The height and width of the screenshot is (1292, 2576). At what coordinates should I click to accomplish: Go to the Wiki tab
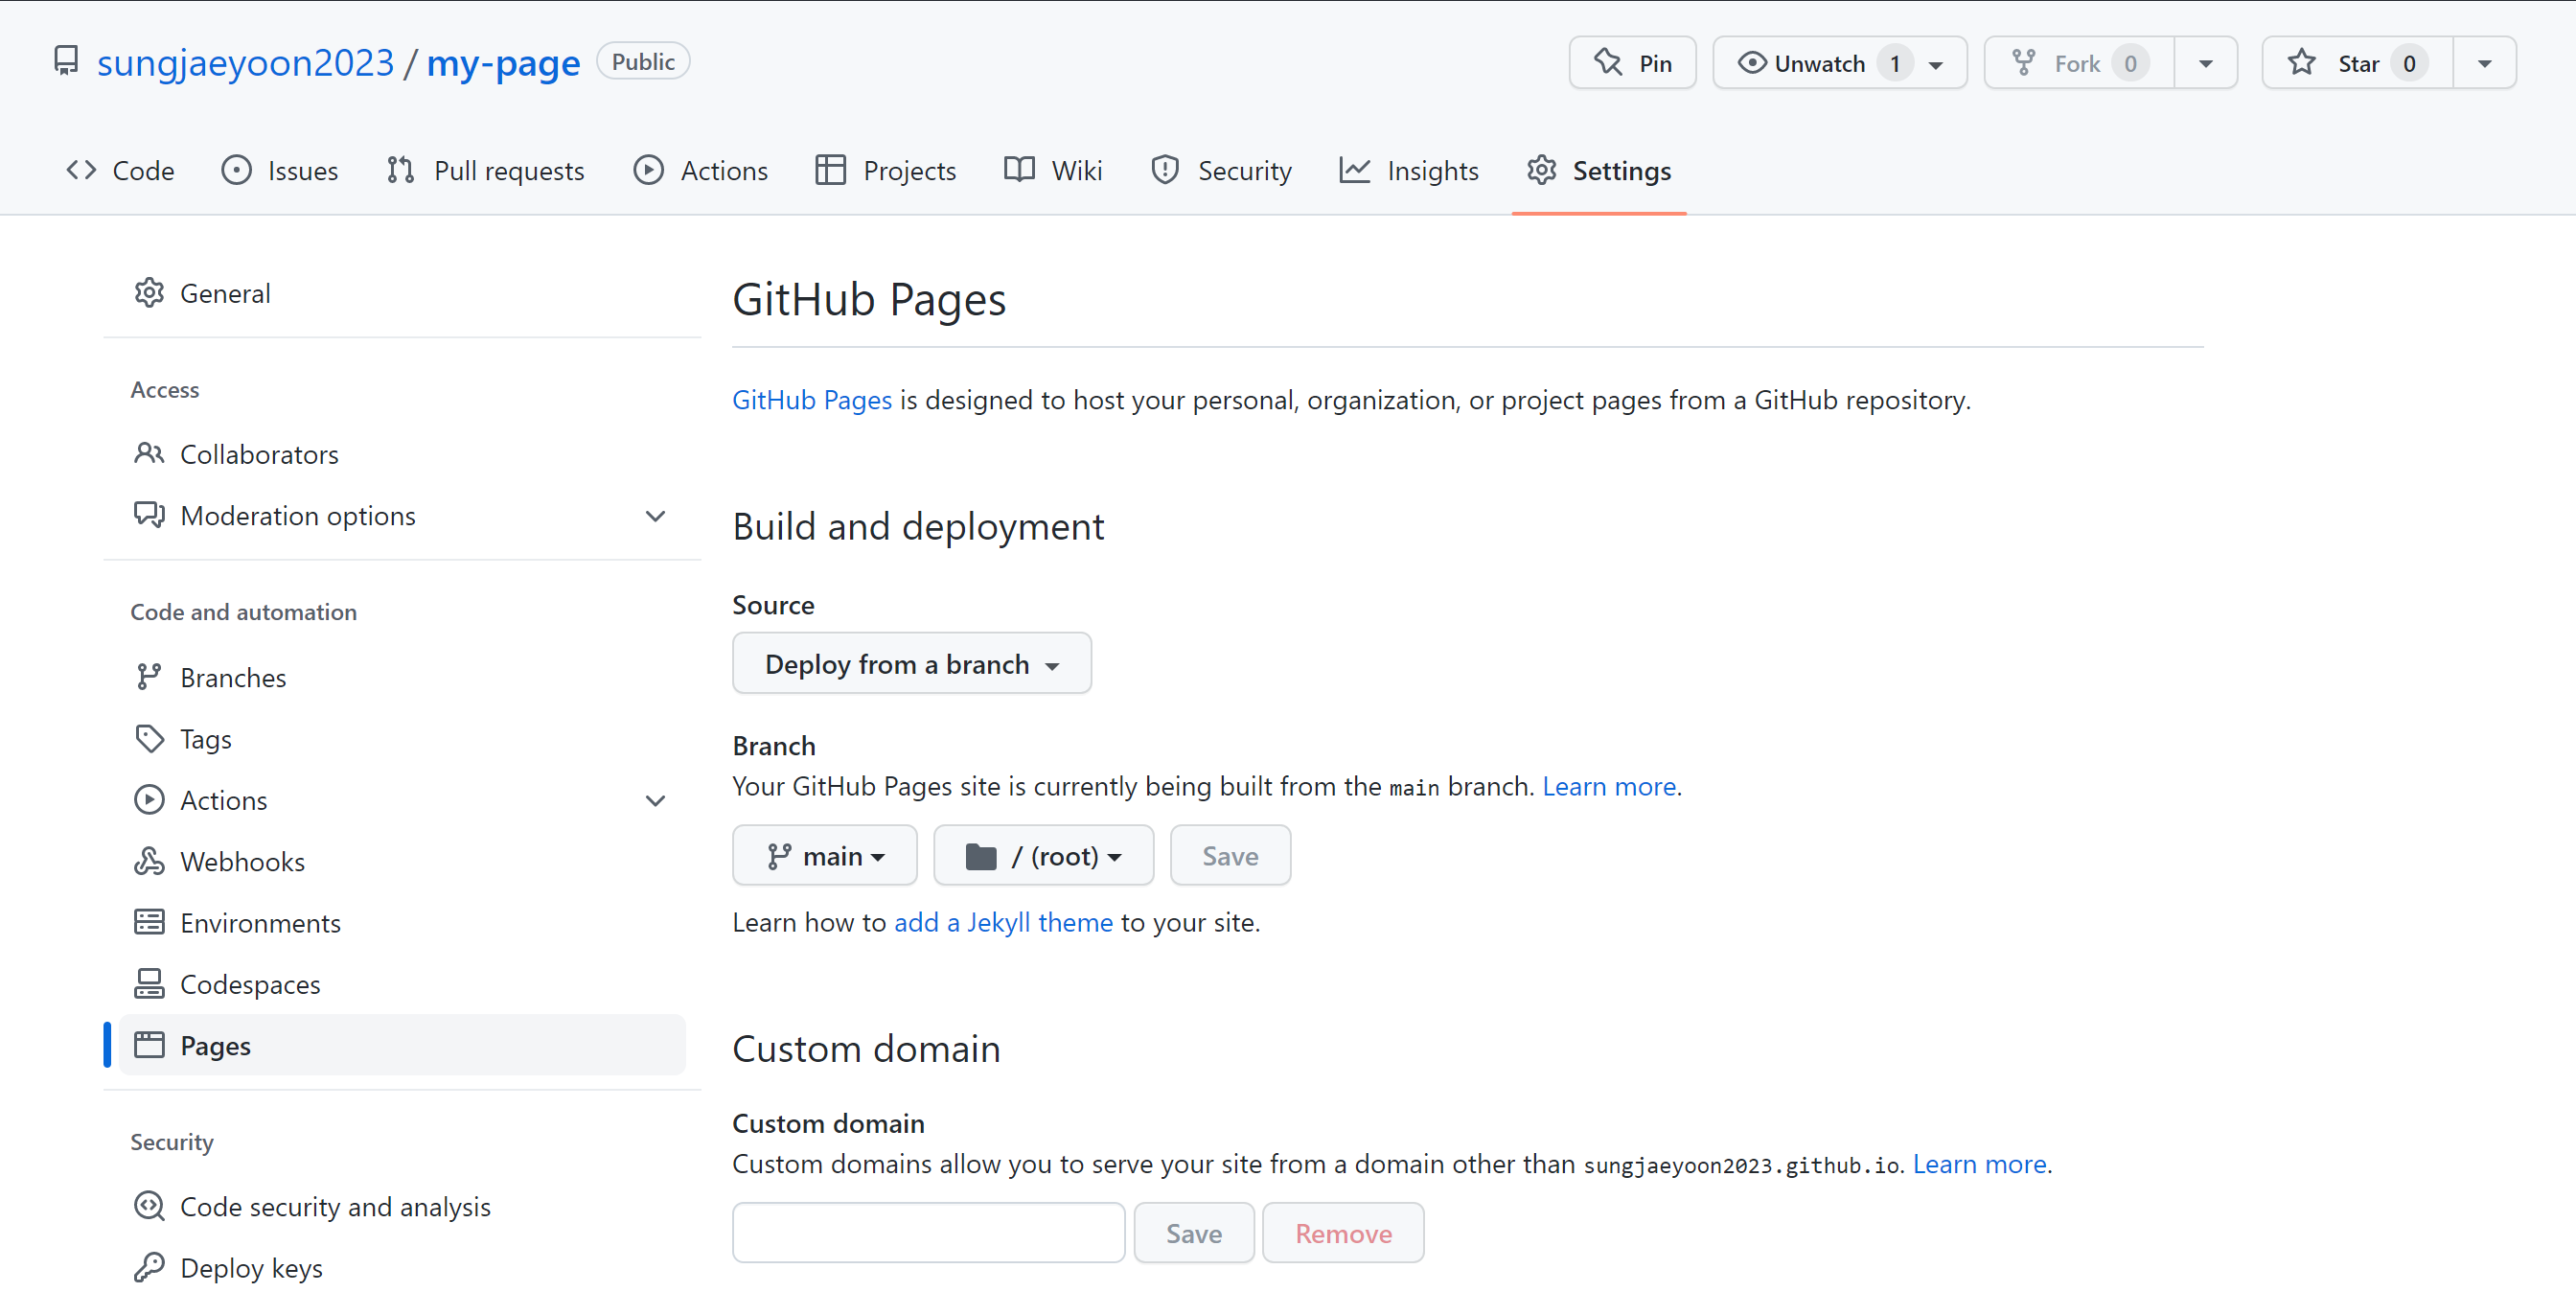point(1053,170)
